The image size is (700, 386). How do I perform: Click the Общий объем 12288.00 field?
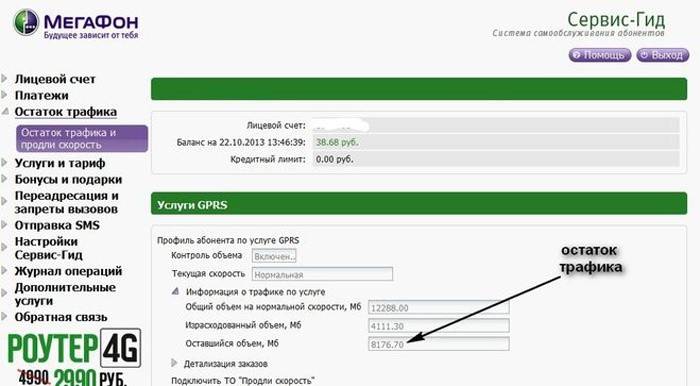pyautogui.click(x=438, y=307)
